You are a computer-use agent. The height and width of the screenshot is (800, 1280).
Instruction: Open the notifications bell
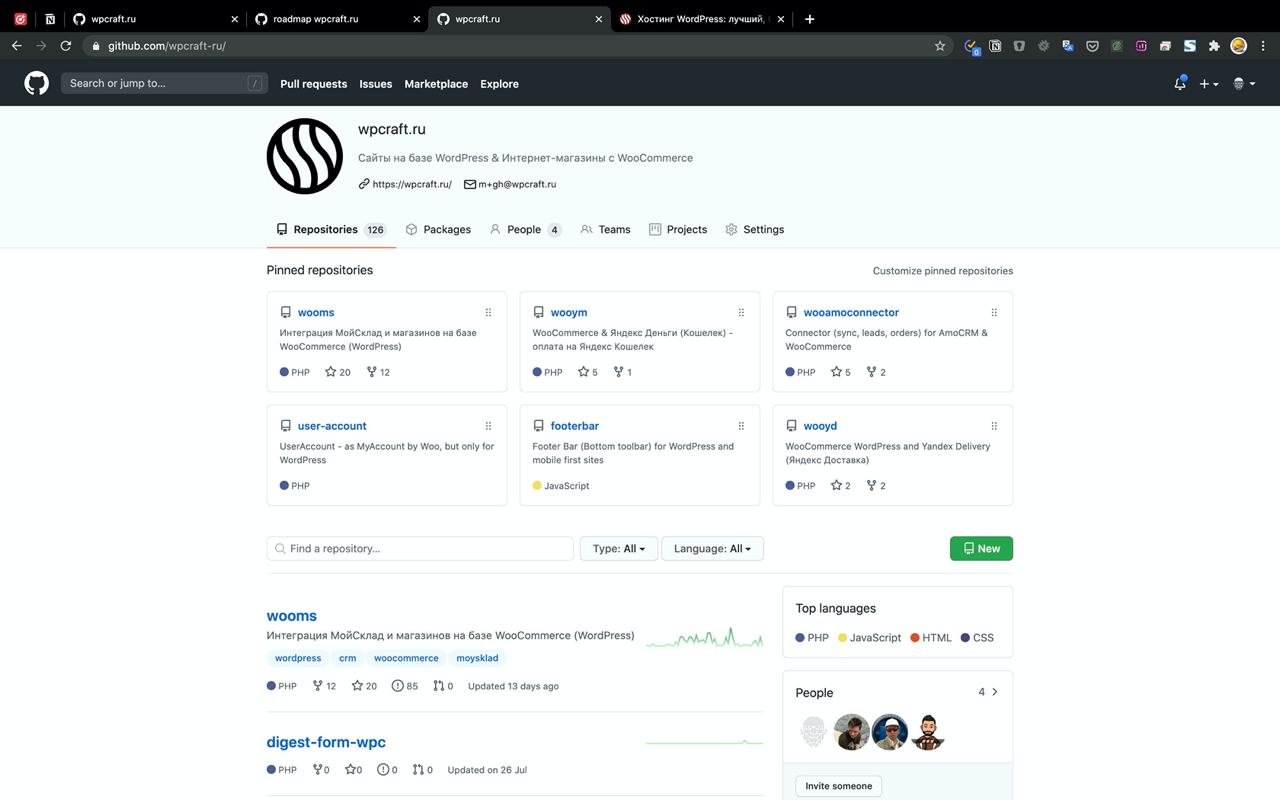[x=1180, y=84]
